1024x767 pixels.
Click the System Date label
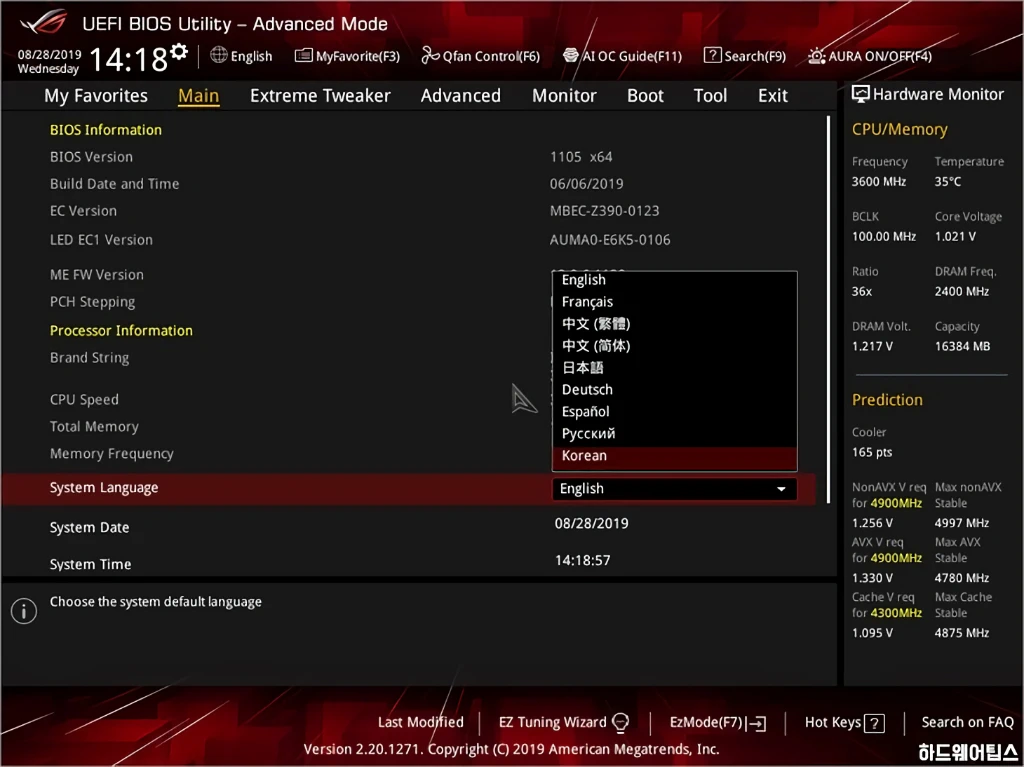pyautogui.click(x=89, y=528)
